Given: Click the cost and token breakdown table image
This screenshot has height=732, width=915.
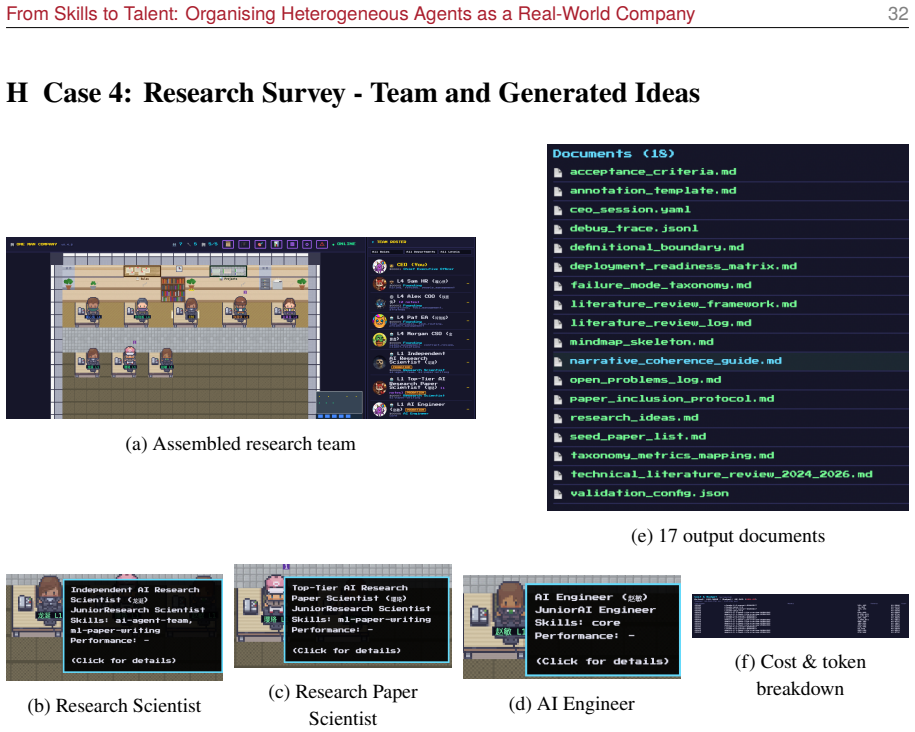Looking at the screenshot, I should (x=800, y=615).
